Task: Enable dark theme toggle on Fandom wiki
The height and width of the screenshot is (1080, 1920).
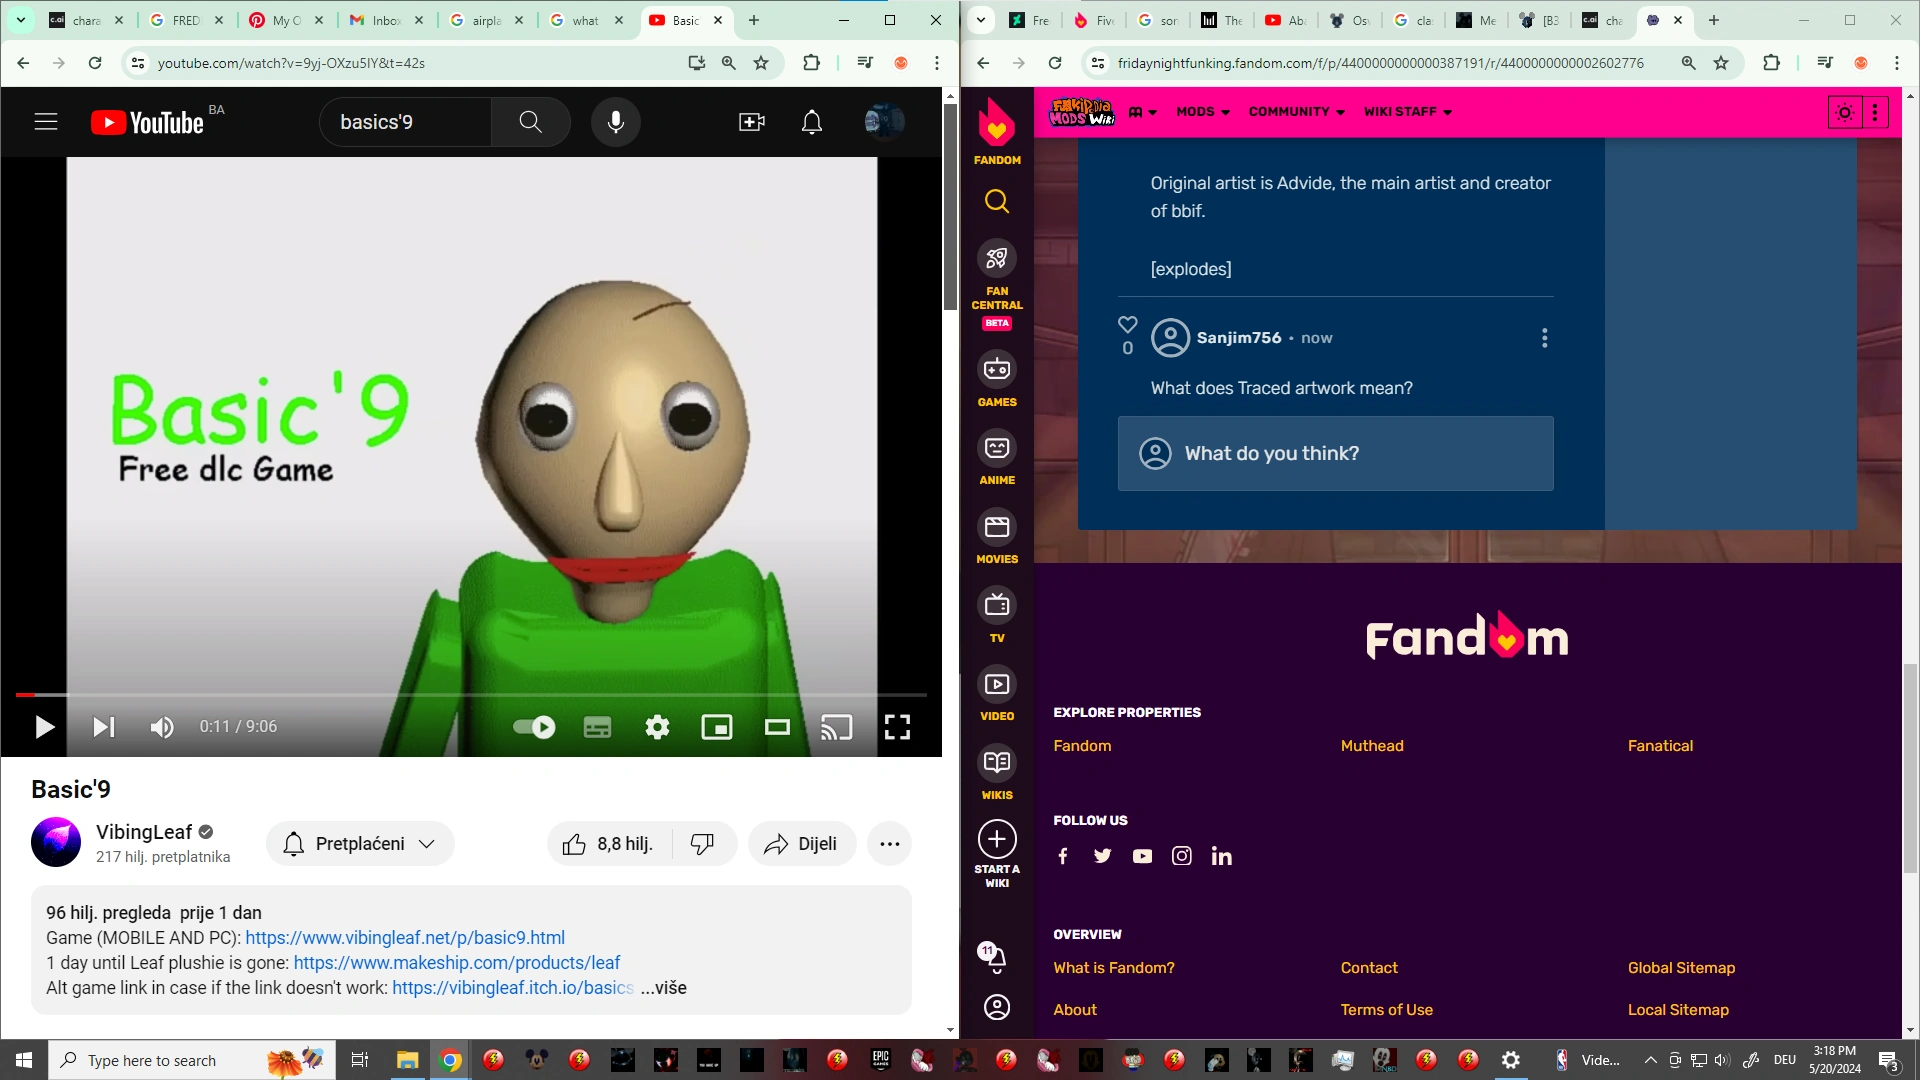Action: (x=1844, y=112)
